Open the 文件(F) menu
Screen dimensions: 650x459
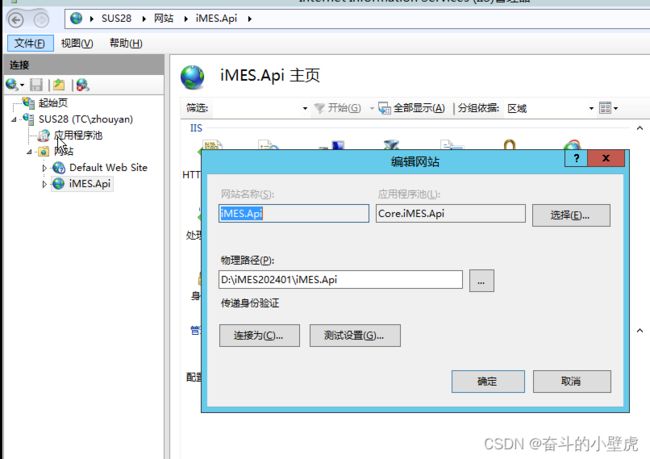click(x=30, y=43)
